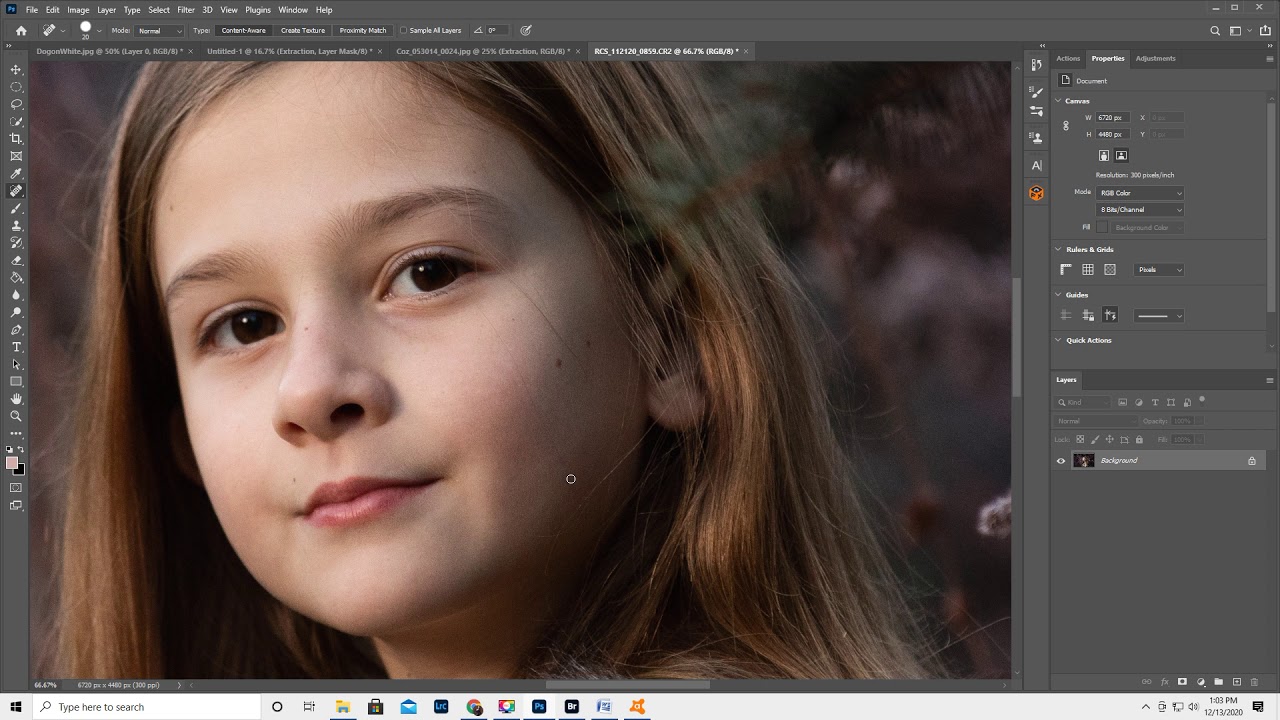Click the canvas Width input field
This screenshot has width=1280, height=720.
(1113, 118)
